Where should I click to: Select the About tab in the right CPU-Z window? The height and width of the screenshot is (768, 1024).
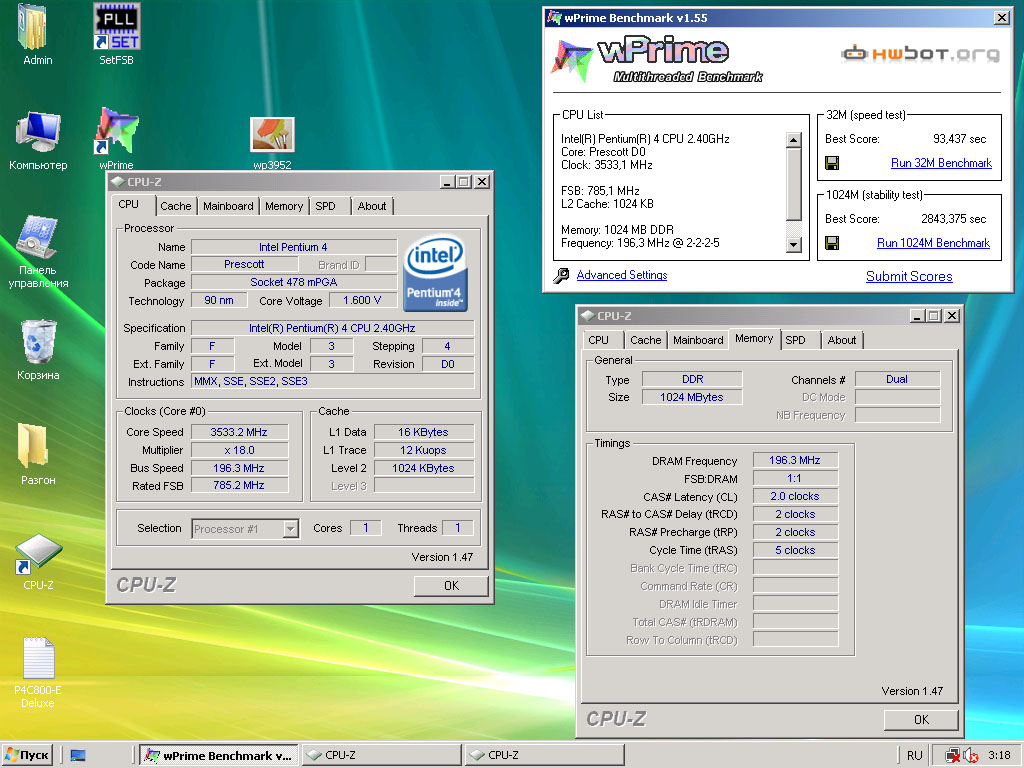(842, 340)
